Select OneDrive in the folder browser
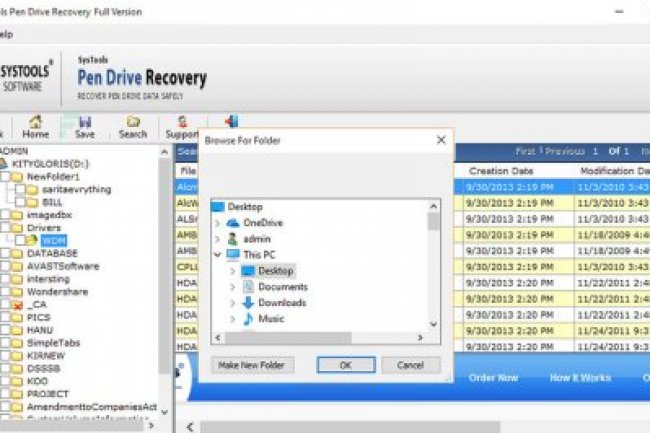 [x=262, y=222]
